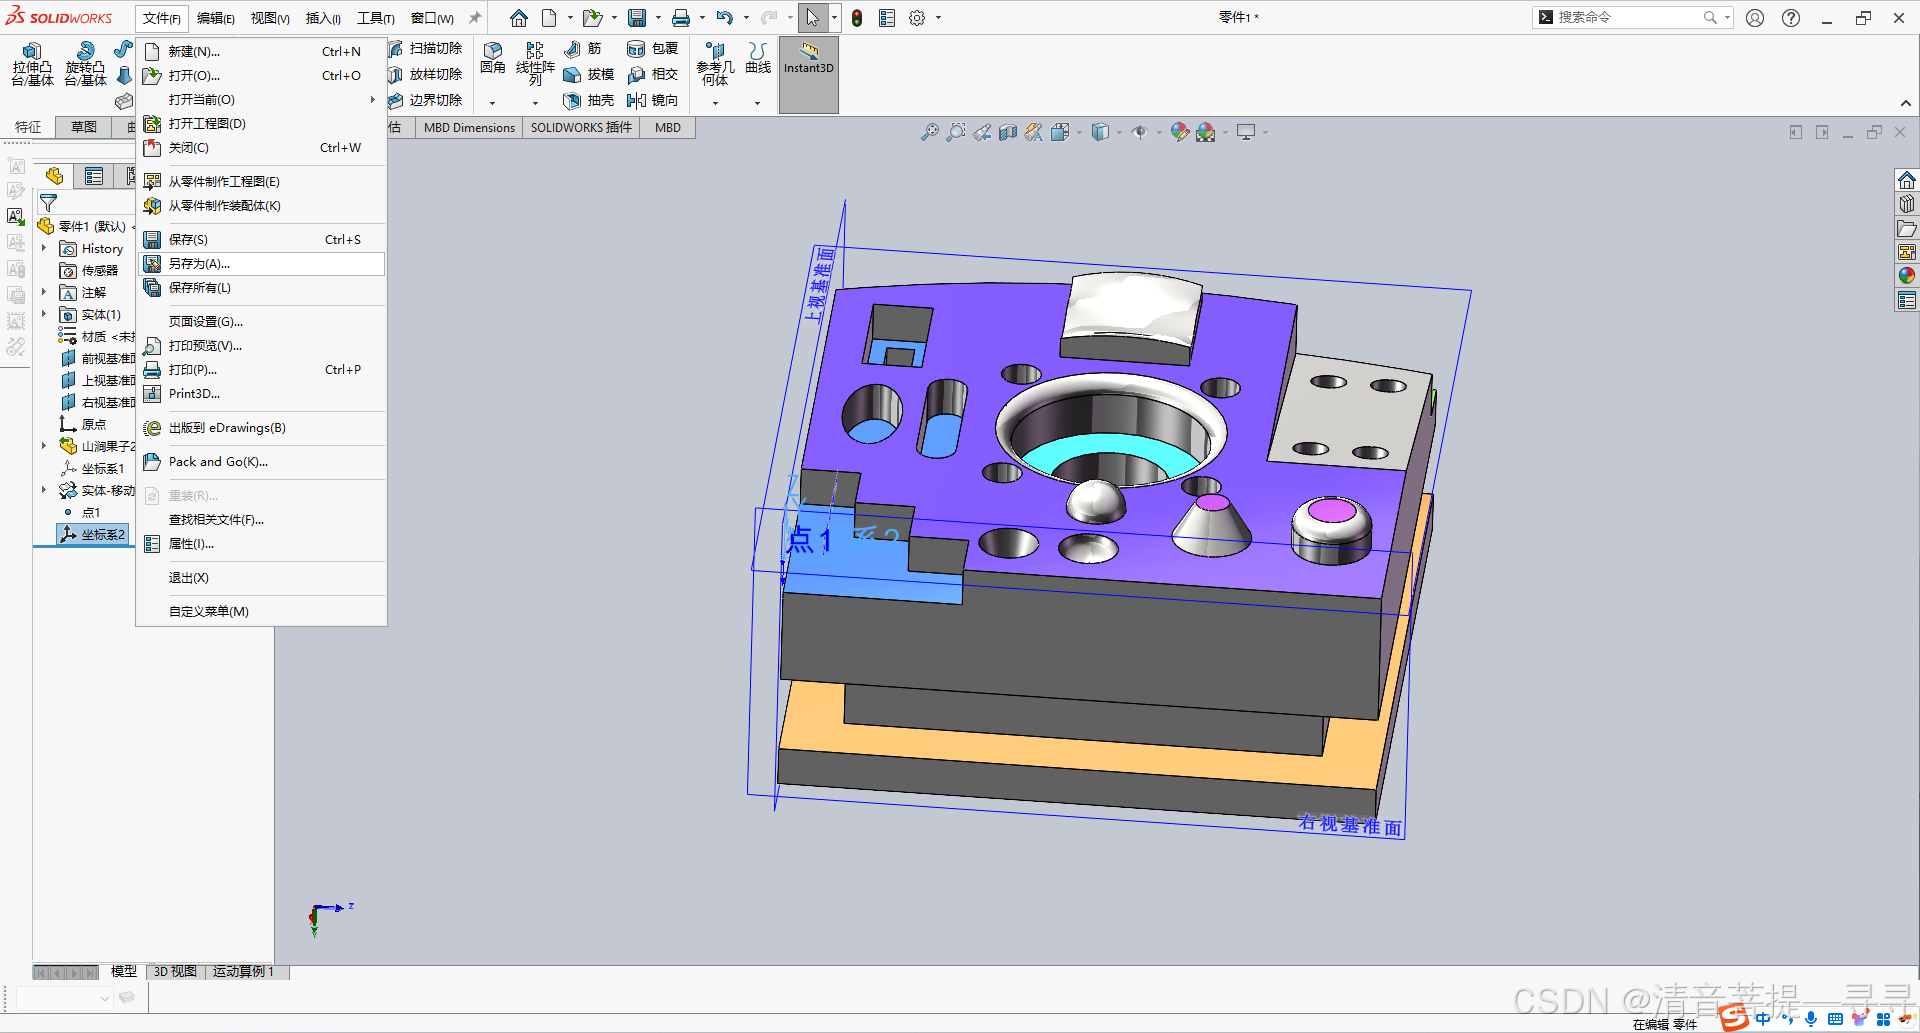Image resolution: width=1920 pixels, height=1033 pixels.
Task: Select the 原点 origin tree item
Action: pyautogui.click(x=83, y=424)
